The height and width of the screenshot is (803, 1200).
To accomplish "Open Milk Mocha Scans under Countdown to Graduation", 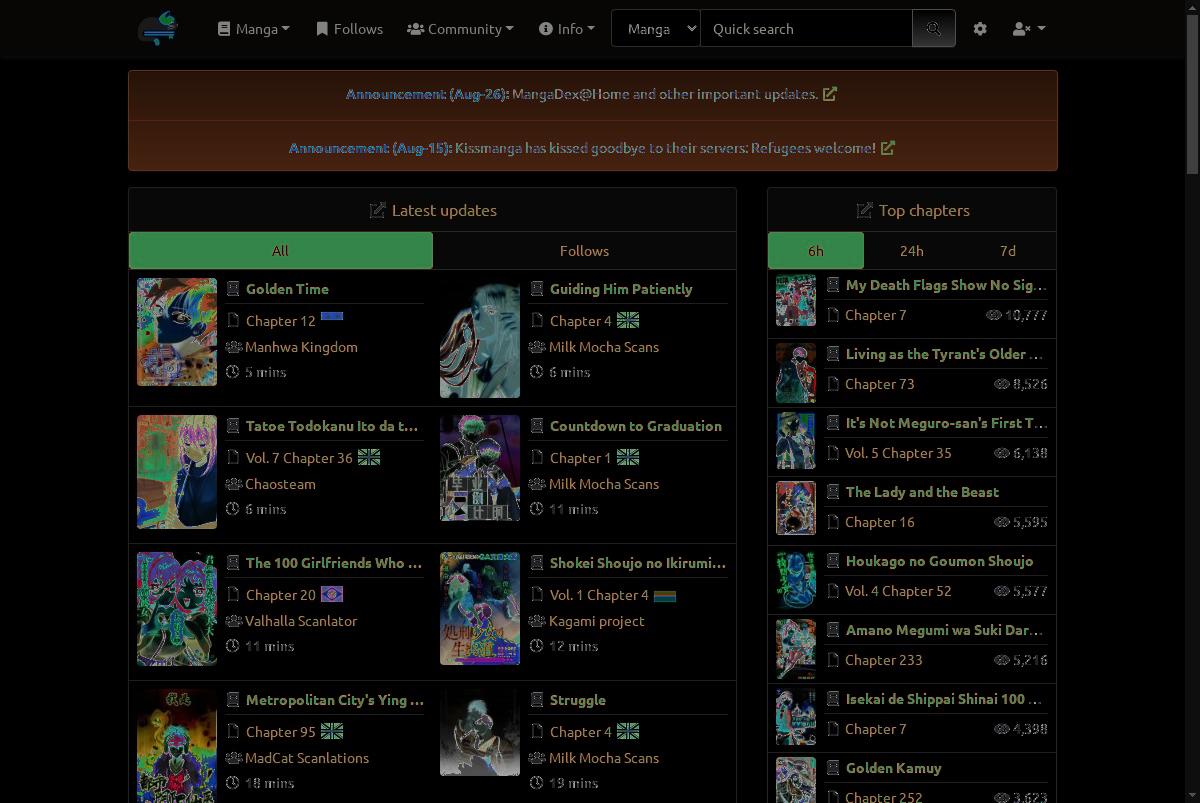I will click(x=604, y=484).
